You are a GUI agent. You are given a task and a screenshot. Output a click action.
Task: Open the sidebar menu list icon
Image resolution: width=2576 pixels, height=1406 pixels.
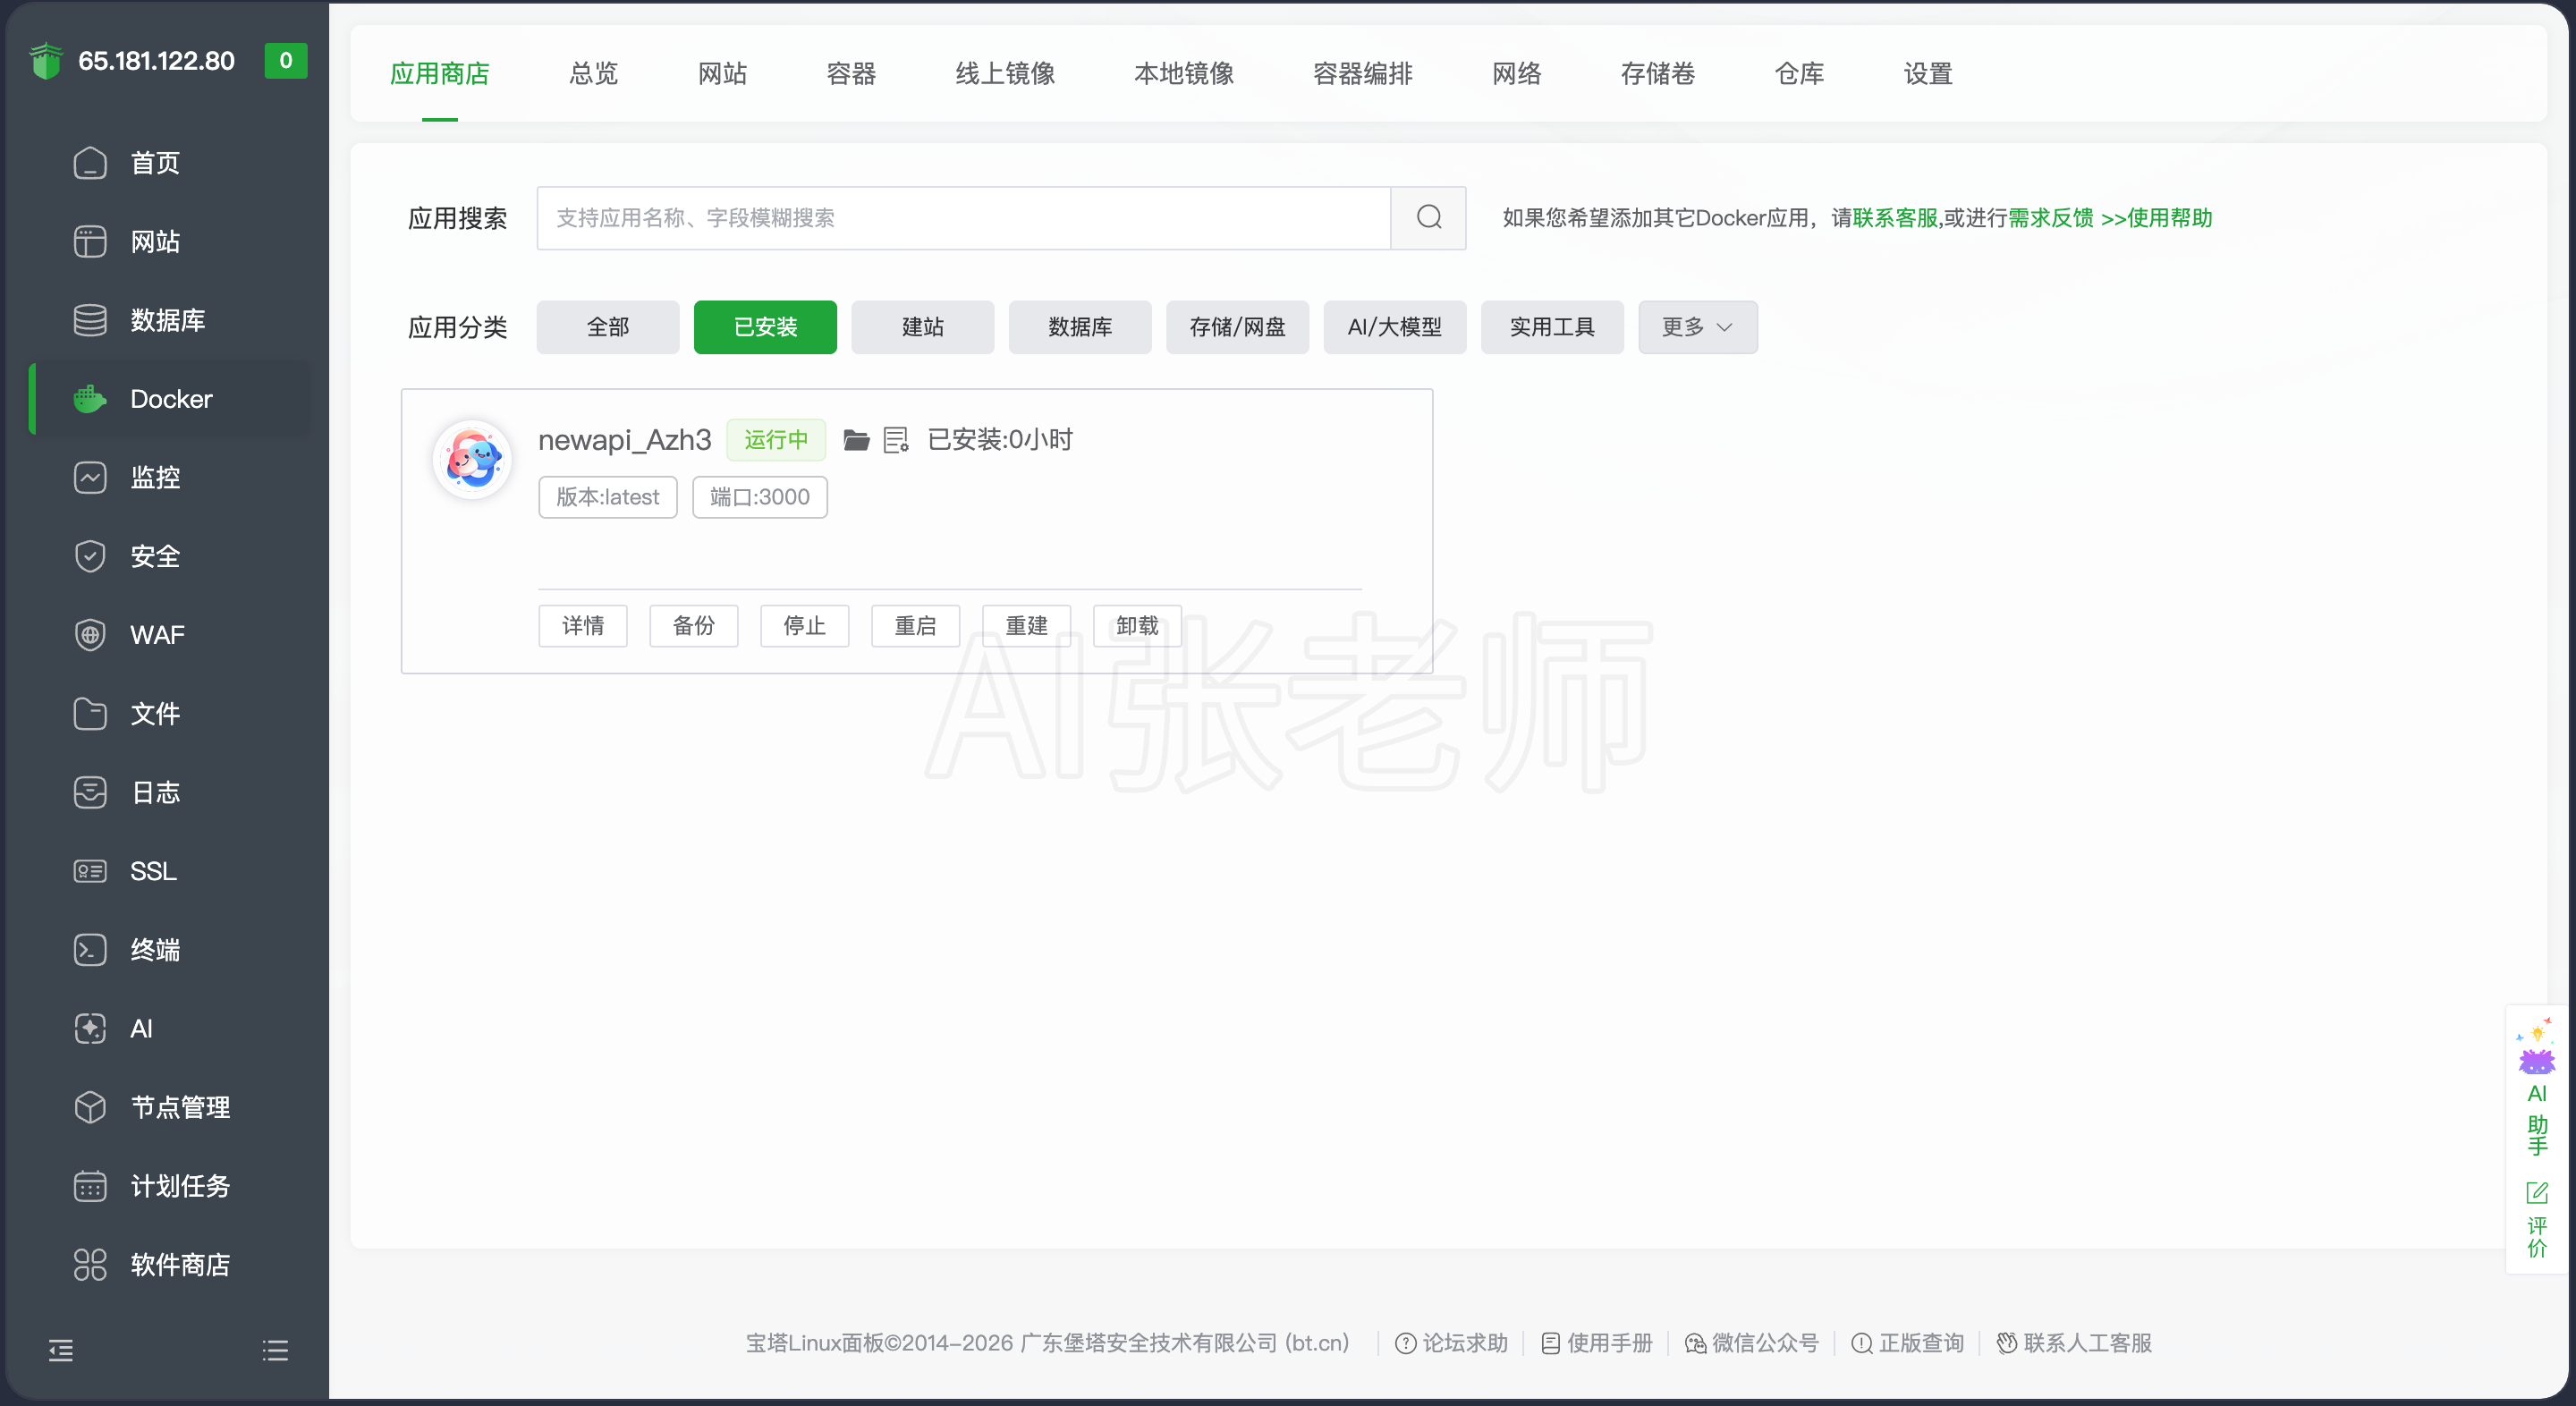(x=275, y=1350)
